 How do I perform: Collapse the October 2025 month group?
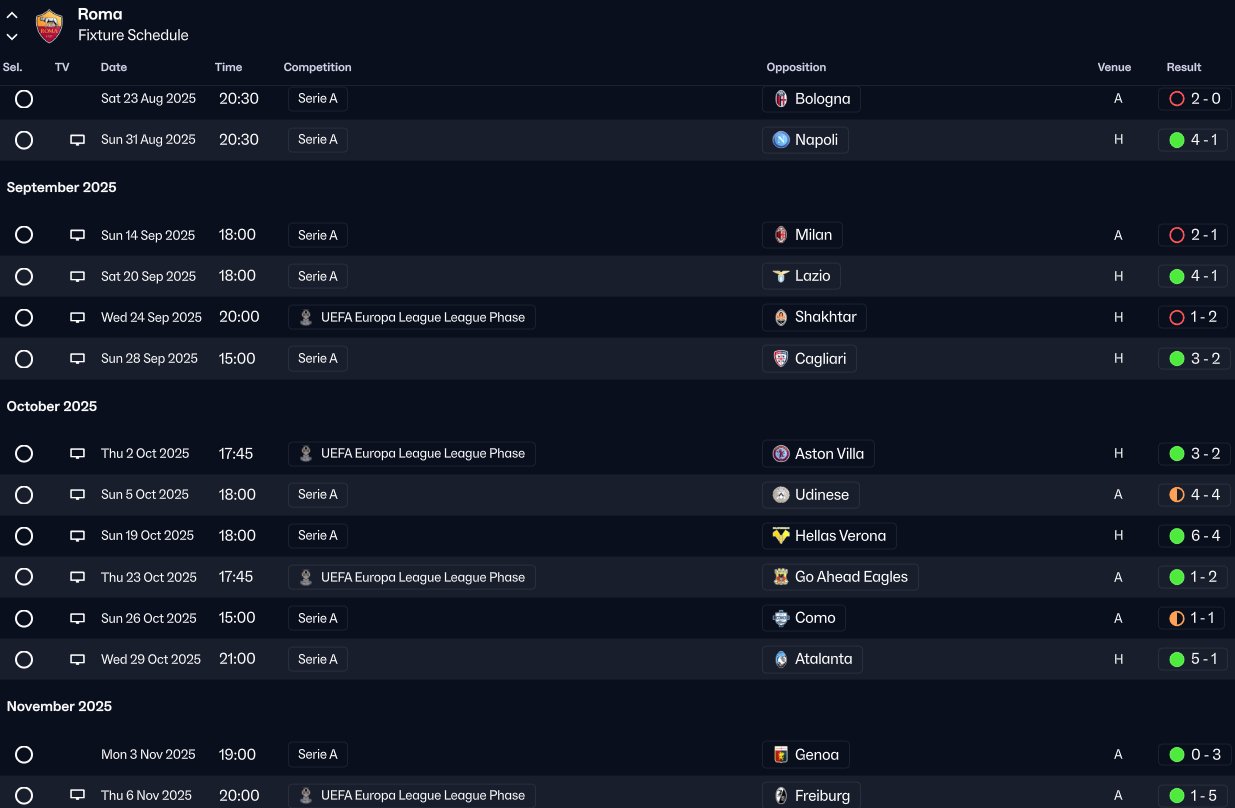point(52,407)
